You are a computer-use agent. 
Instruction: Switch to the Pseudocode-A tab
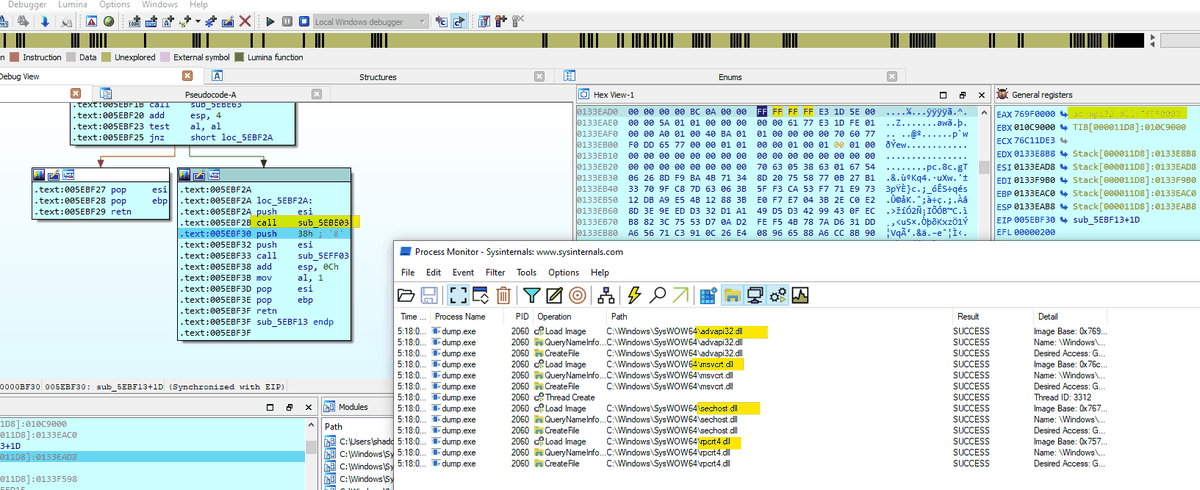tap(211, 94)
